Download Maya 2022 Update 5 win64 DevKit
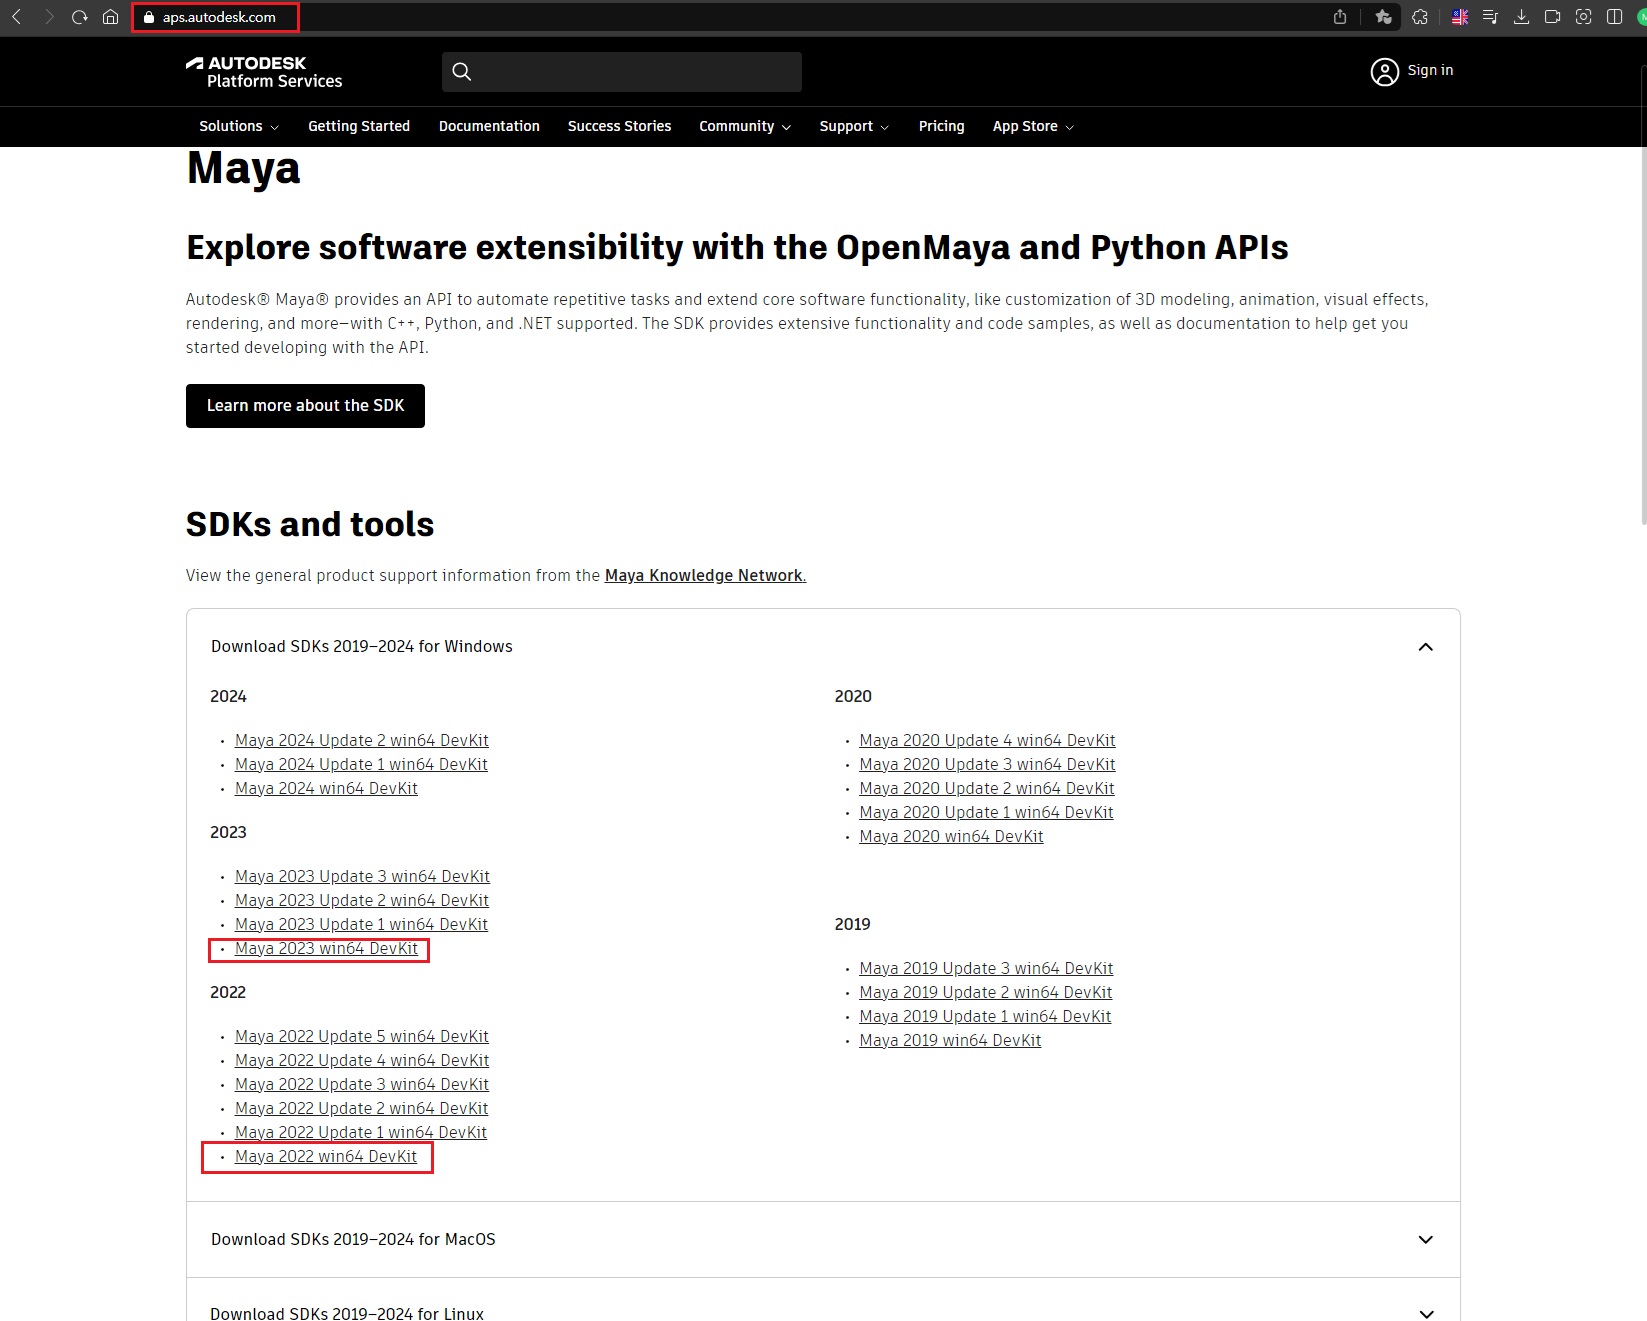Screen dimensions: 1647x1321 tap(362, 1037)
